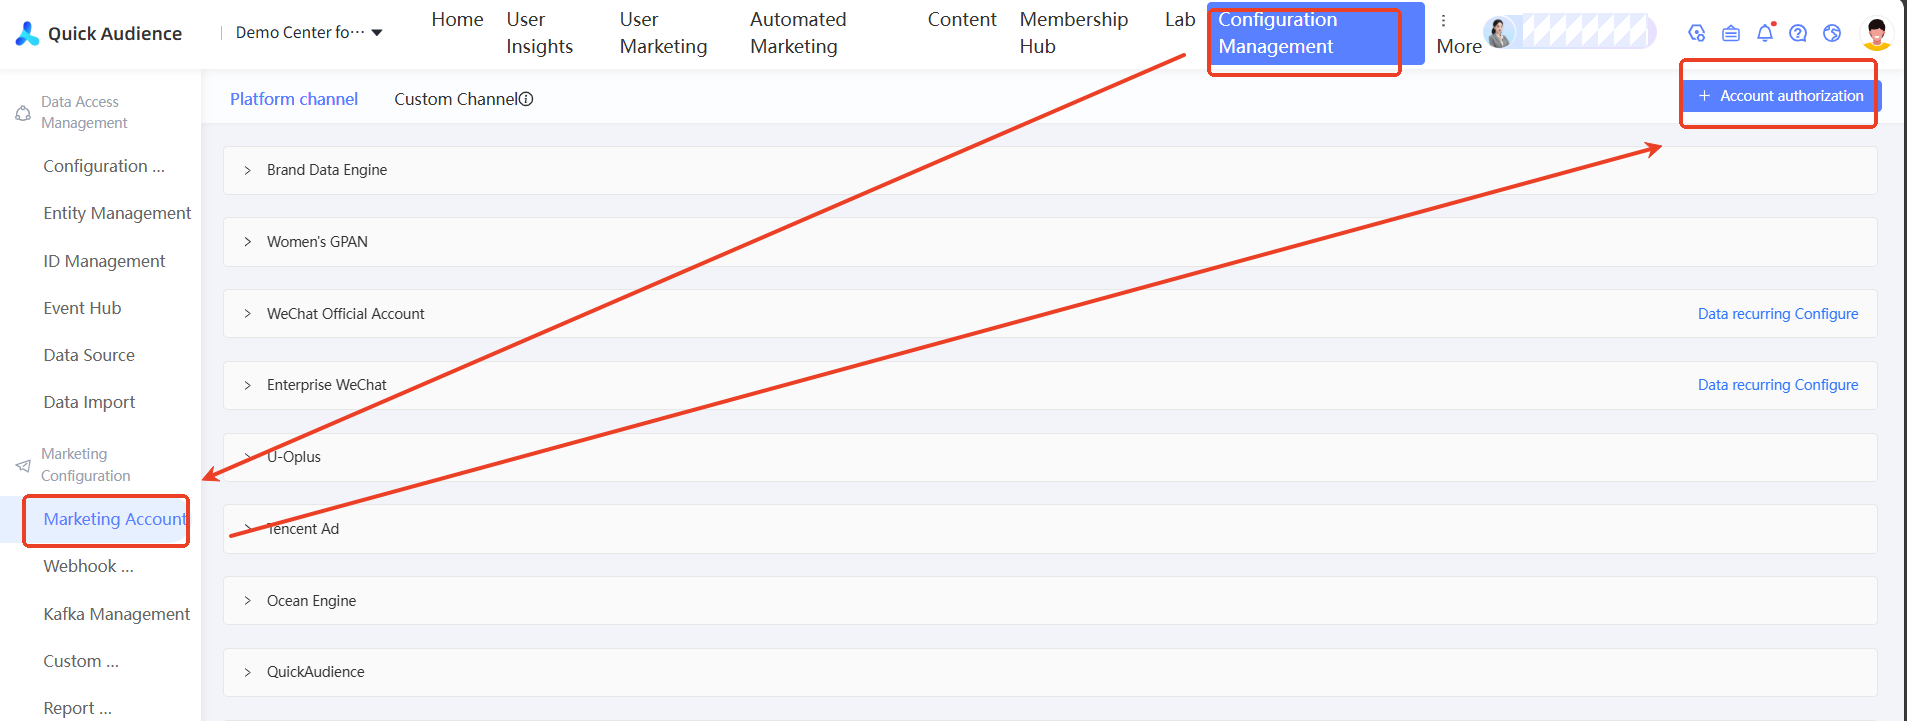Click the Account authorization button
The image size is (1907, 721).
click(1781, 96)
